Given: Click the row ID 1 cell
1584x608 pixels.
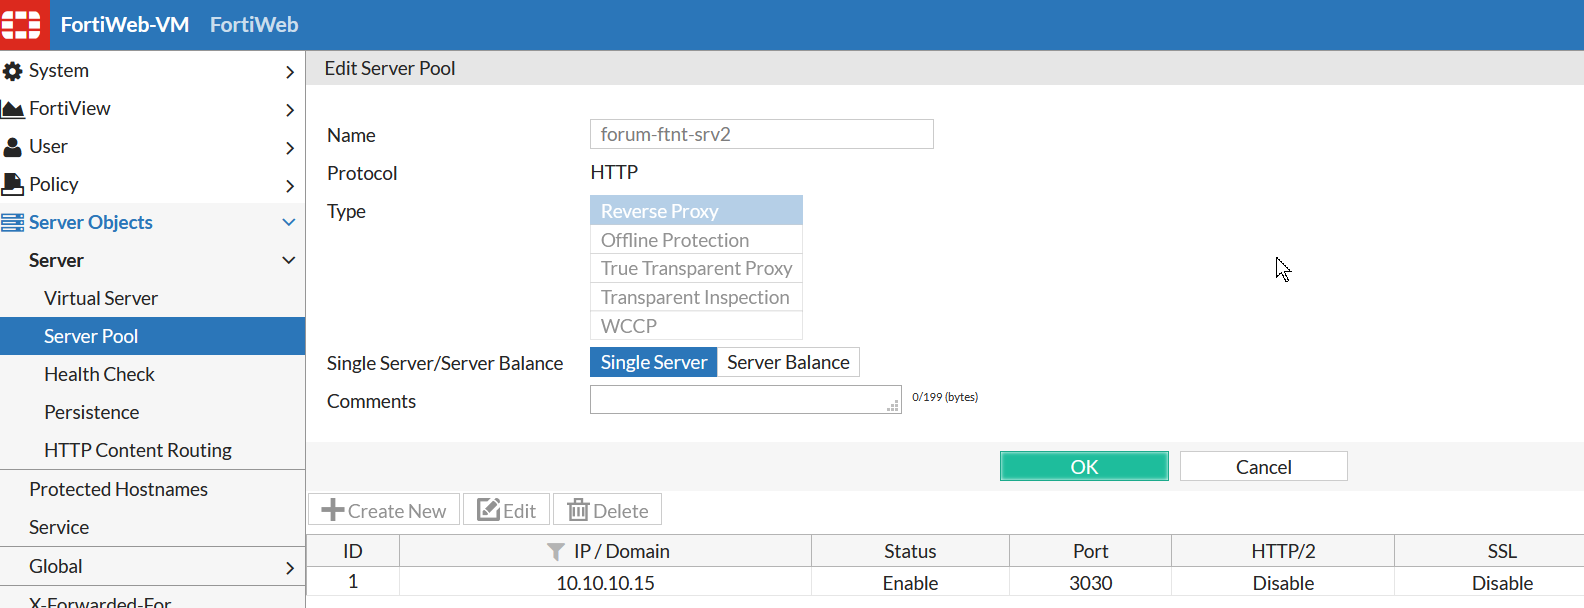Looking at the screenshot, I should 353,582.
